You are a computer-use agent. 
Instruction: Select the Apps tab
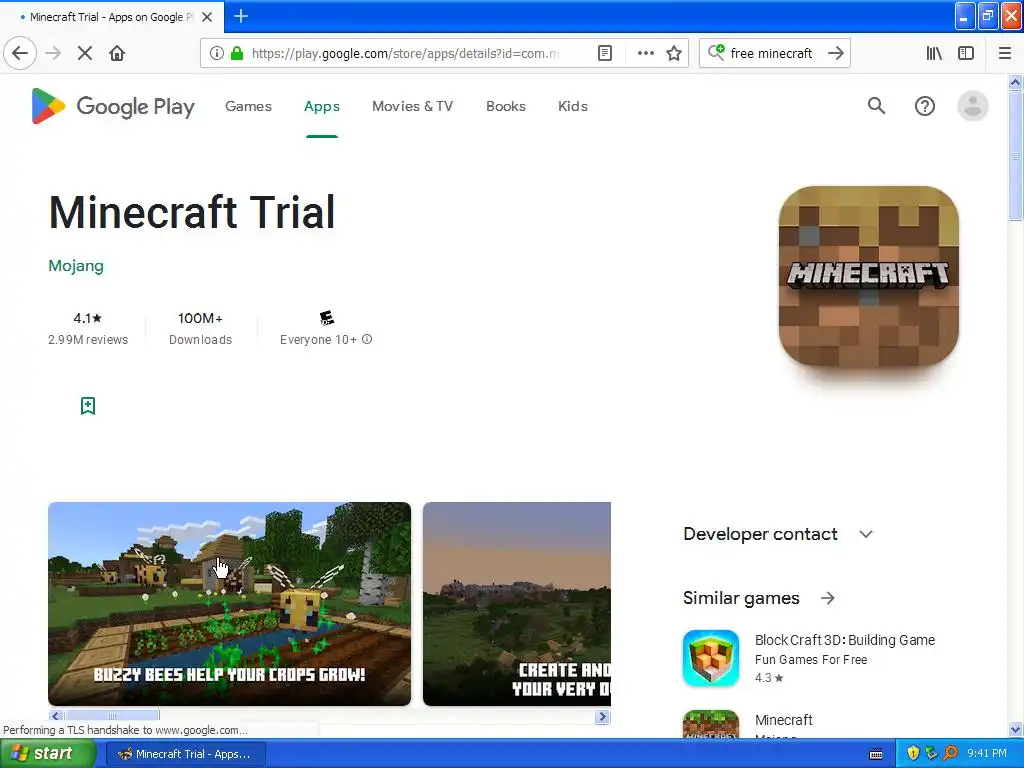[x=322, y=106]
